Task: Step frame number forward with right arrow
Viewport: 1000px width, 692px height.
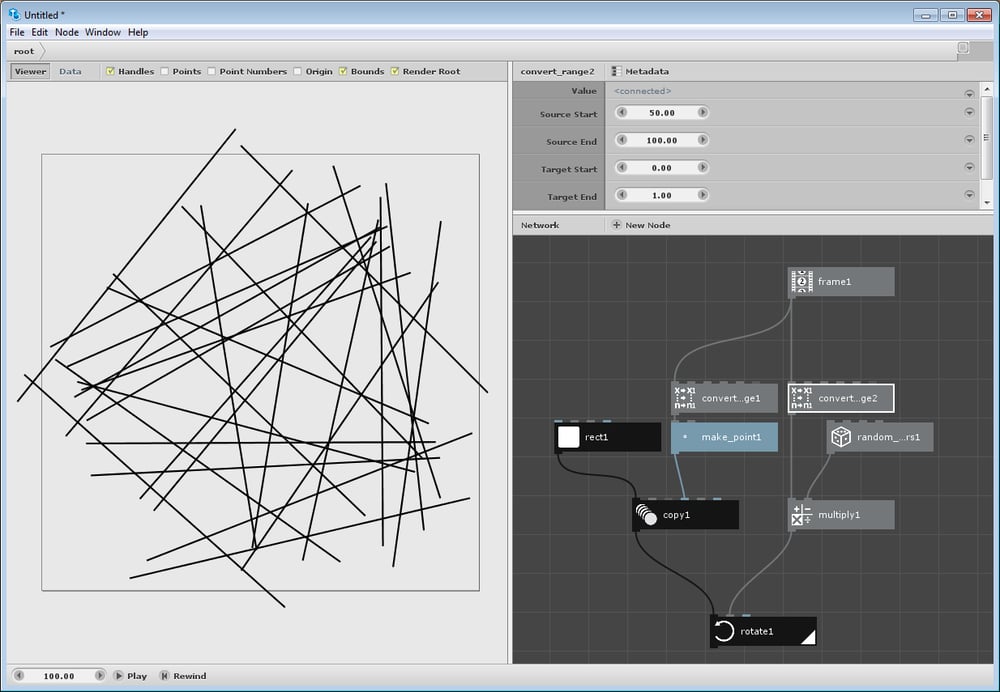Action: (99, 675)
